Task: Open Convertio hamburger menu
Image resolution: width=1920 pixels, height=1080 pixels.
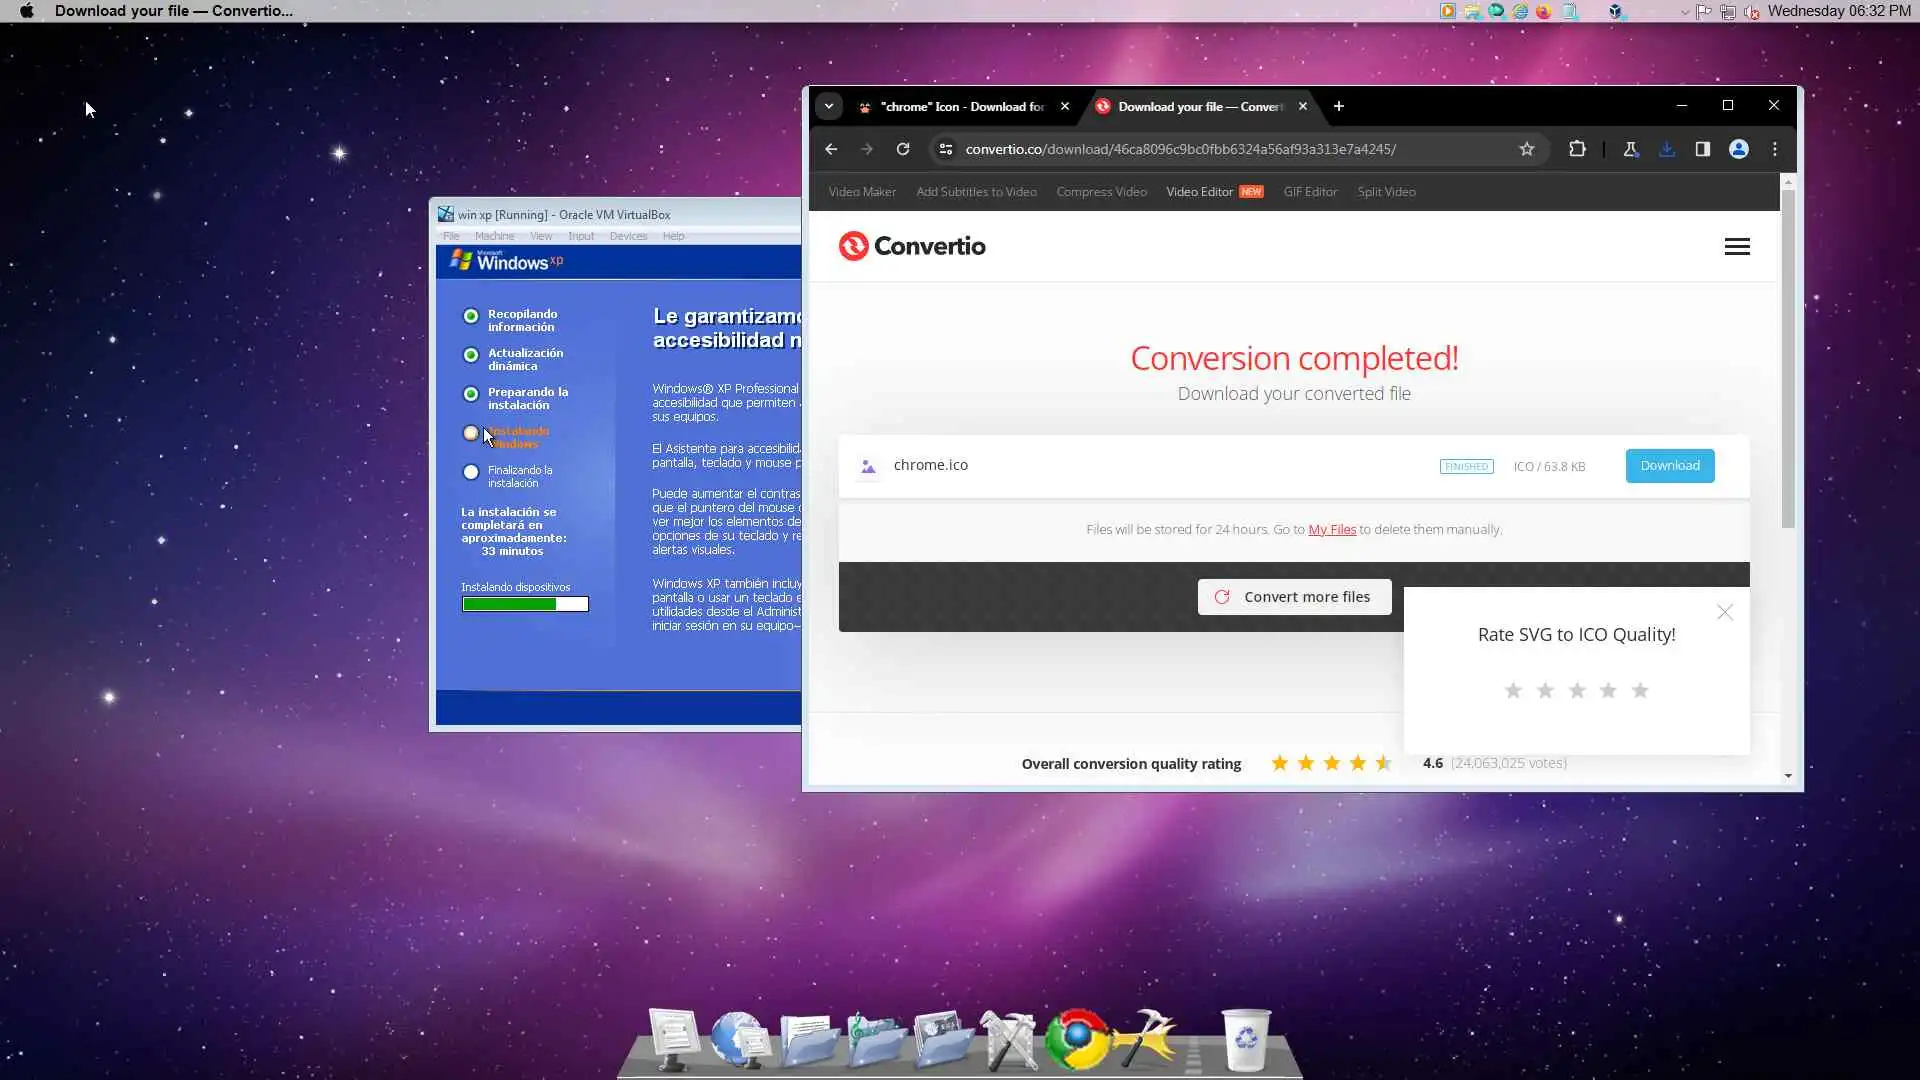Action: point(1737,246)
